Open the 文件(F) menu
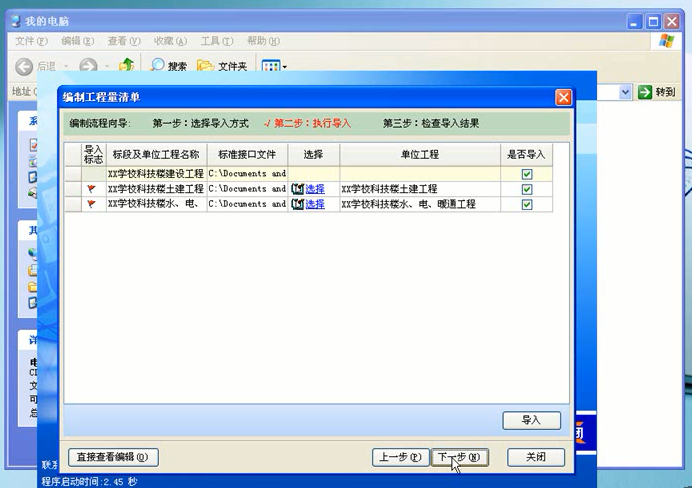 pos(31,41)
